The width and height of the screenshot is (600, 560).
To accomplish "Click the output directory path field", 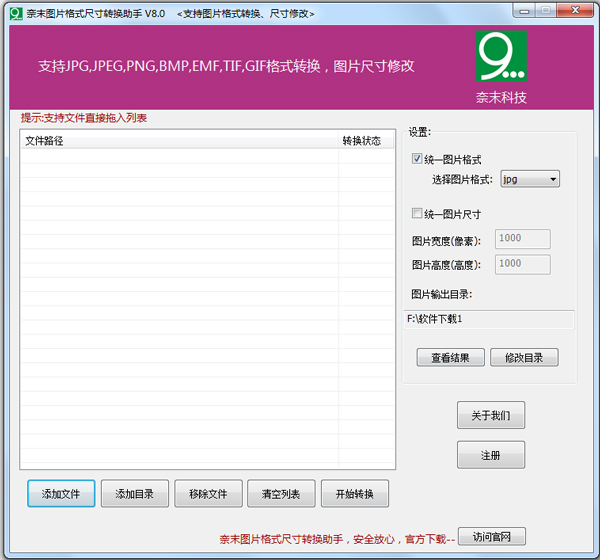I will click(x=488, y=319).
